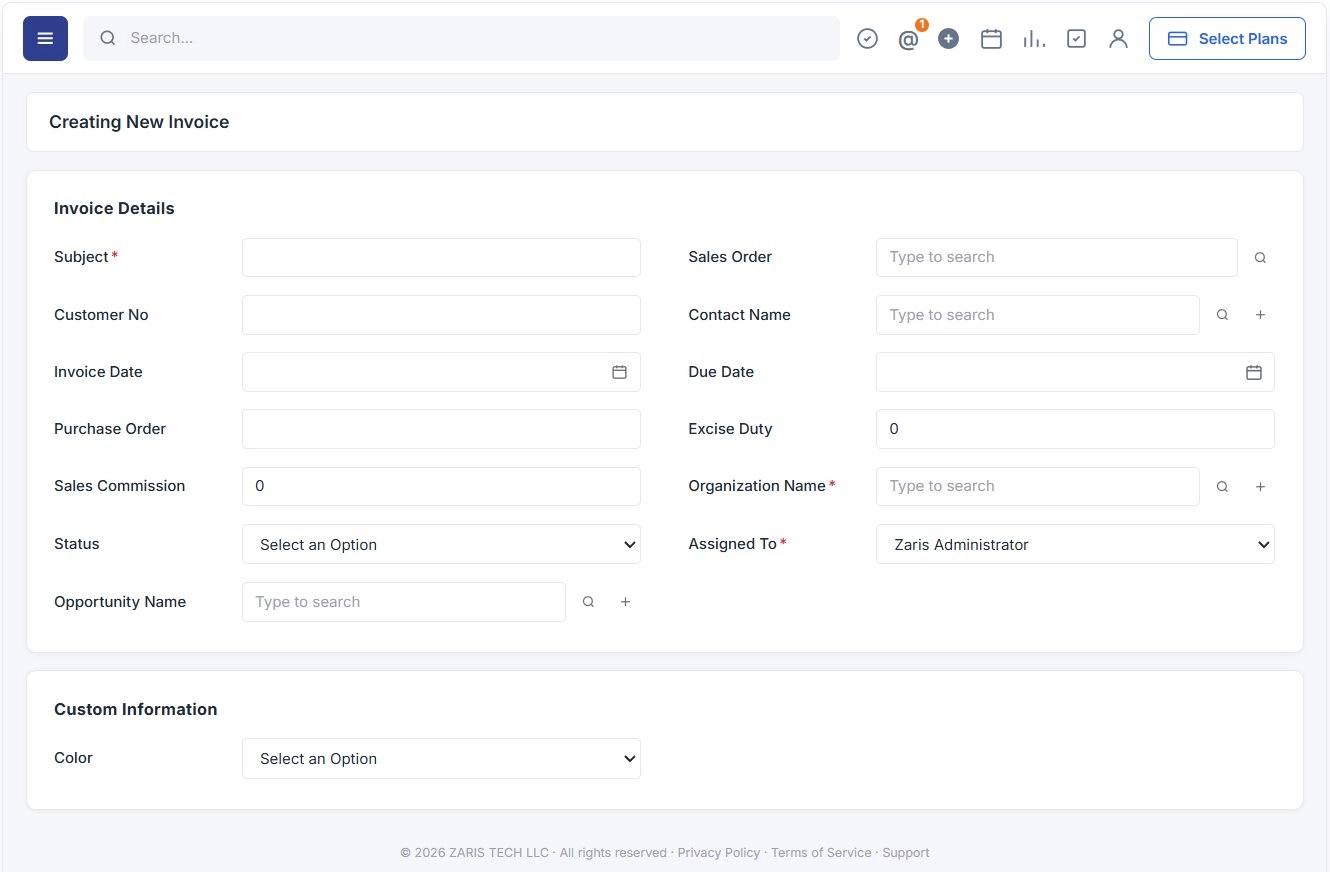Click the Assigned To label
This screenshot has width=1330, height=872.
click(732, 544)
